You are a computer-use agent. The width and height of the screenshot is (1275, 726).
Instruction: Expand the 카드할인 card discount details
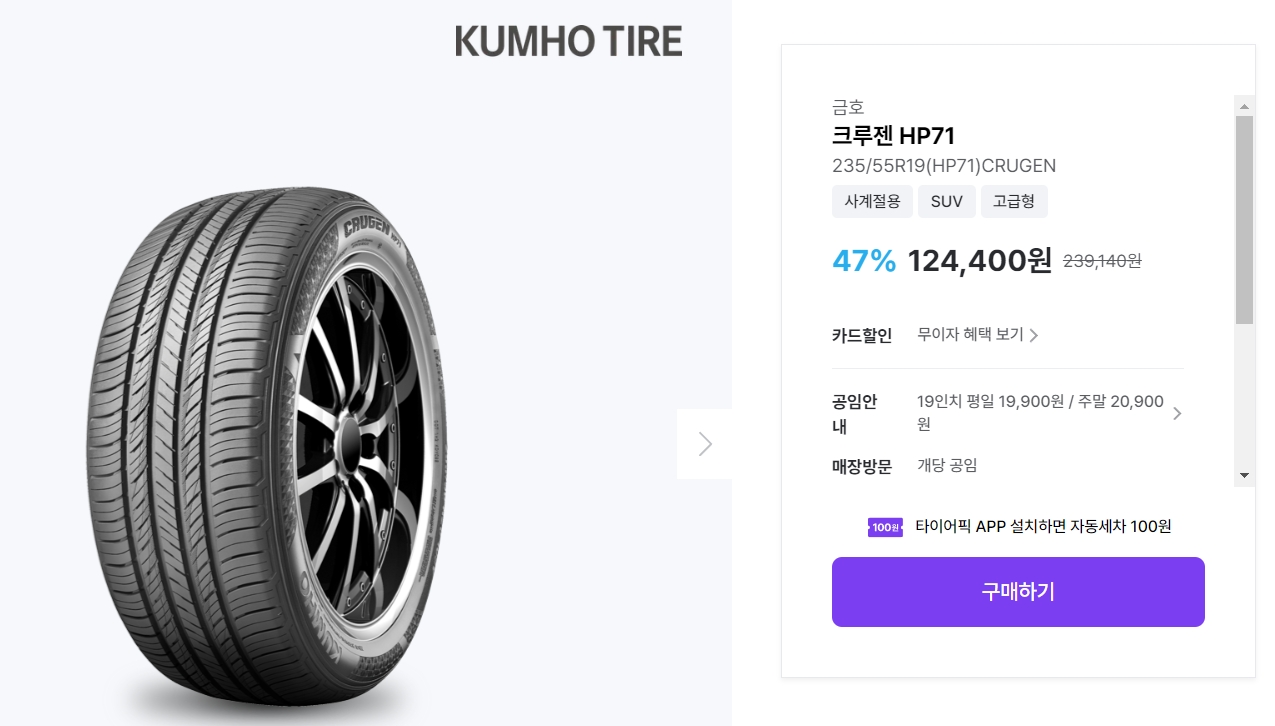pyautogui.click(x=971, y=335)
